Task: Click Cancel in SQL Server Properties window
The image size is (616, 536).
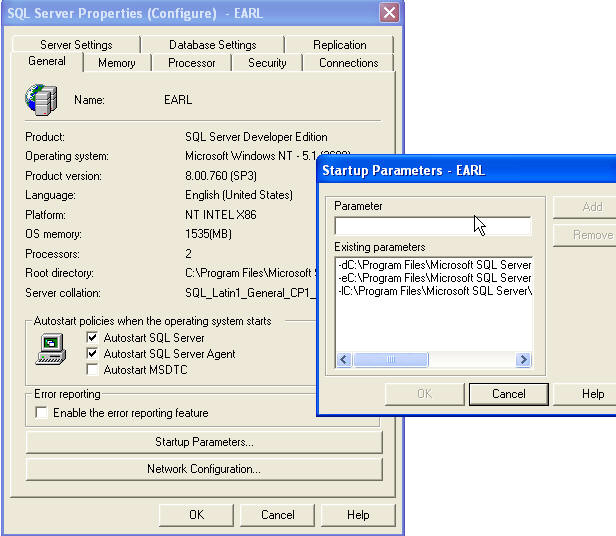Action: point(277,515)
